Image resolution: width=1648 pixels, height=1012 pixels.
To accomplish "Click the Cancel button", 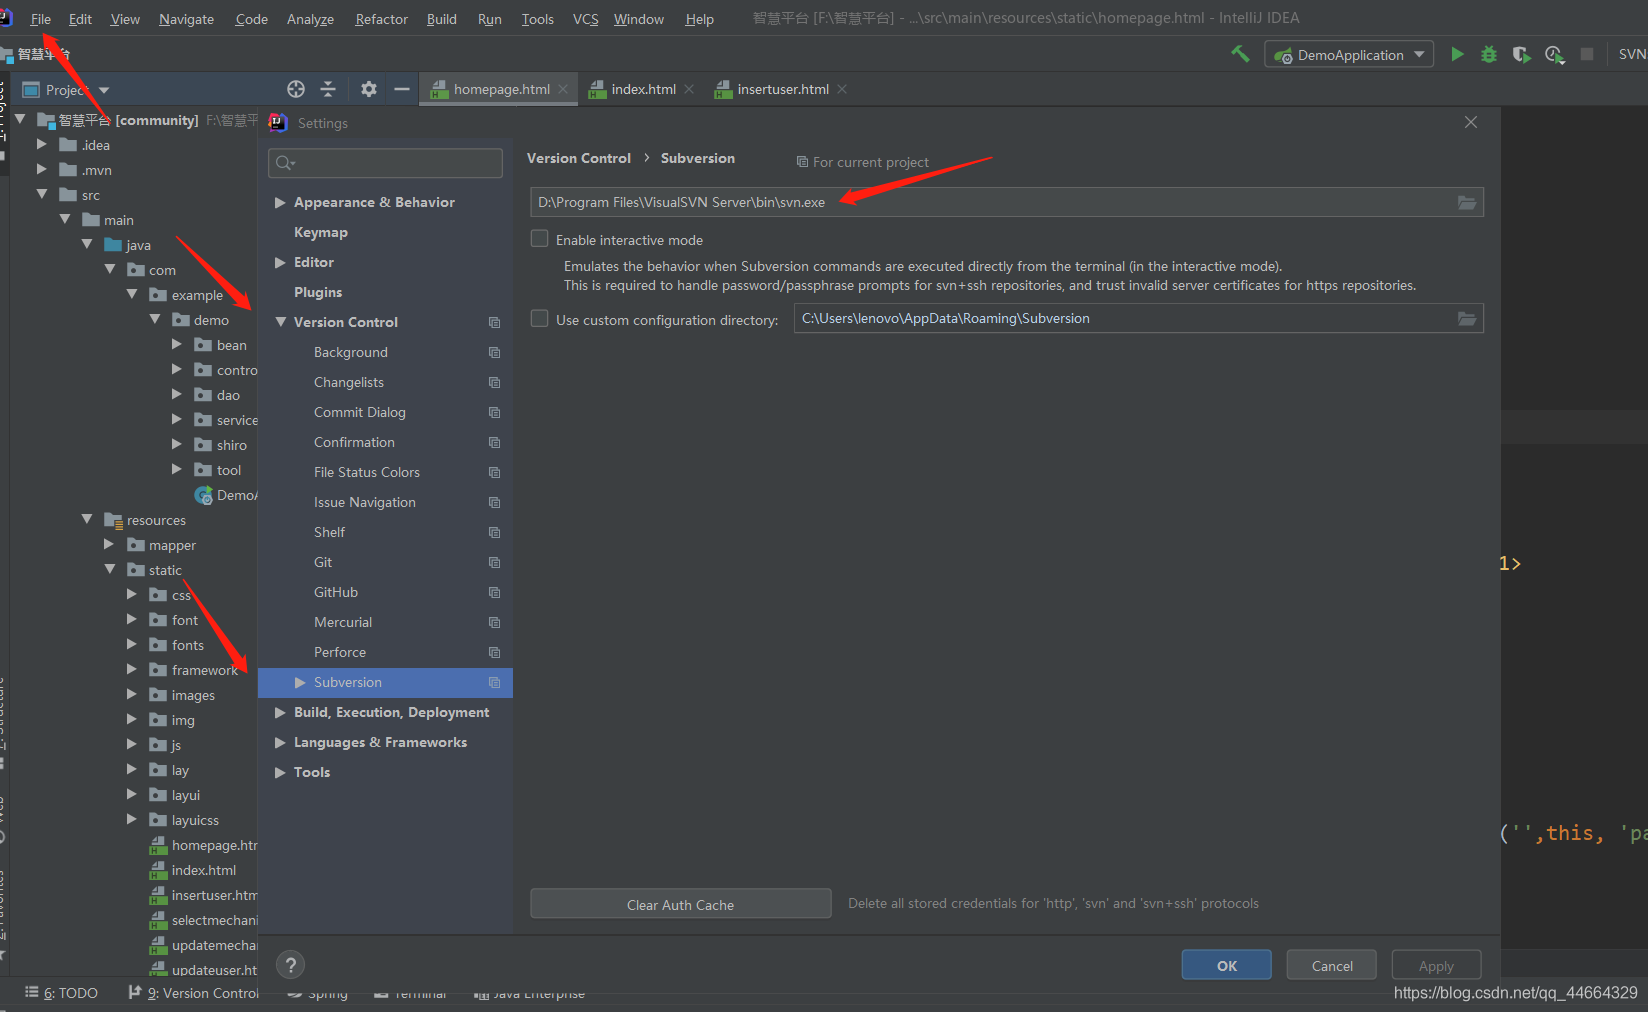I will coord(1332,965).
